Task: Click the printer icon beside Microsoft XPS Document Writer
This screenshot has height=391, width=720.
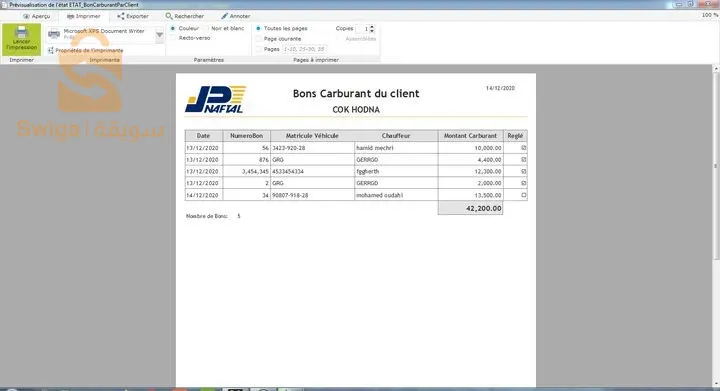Action: point(54,34)
